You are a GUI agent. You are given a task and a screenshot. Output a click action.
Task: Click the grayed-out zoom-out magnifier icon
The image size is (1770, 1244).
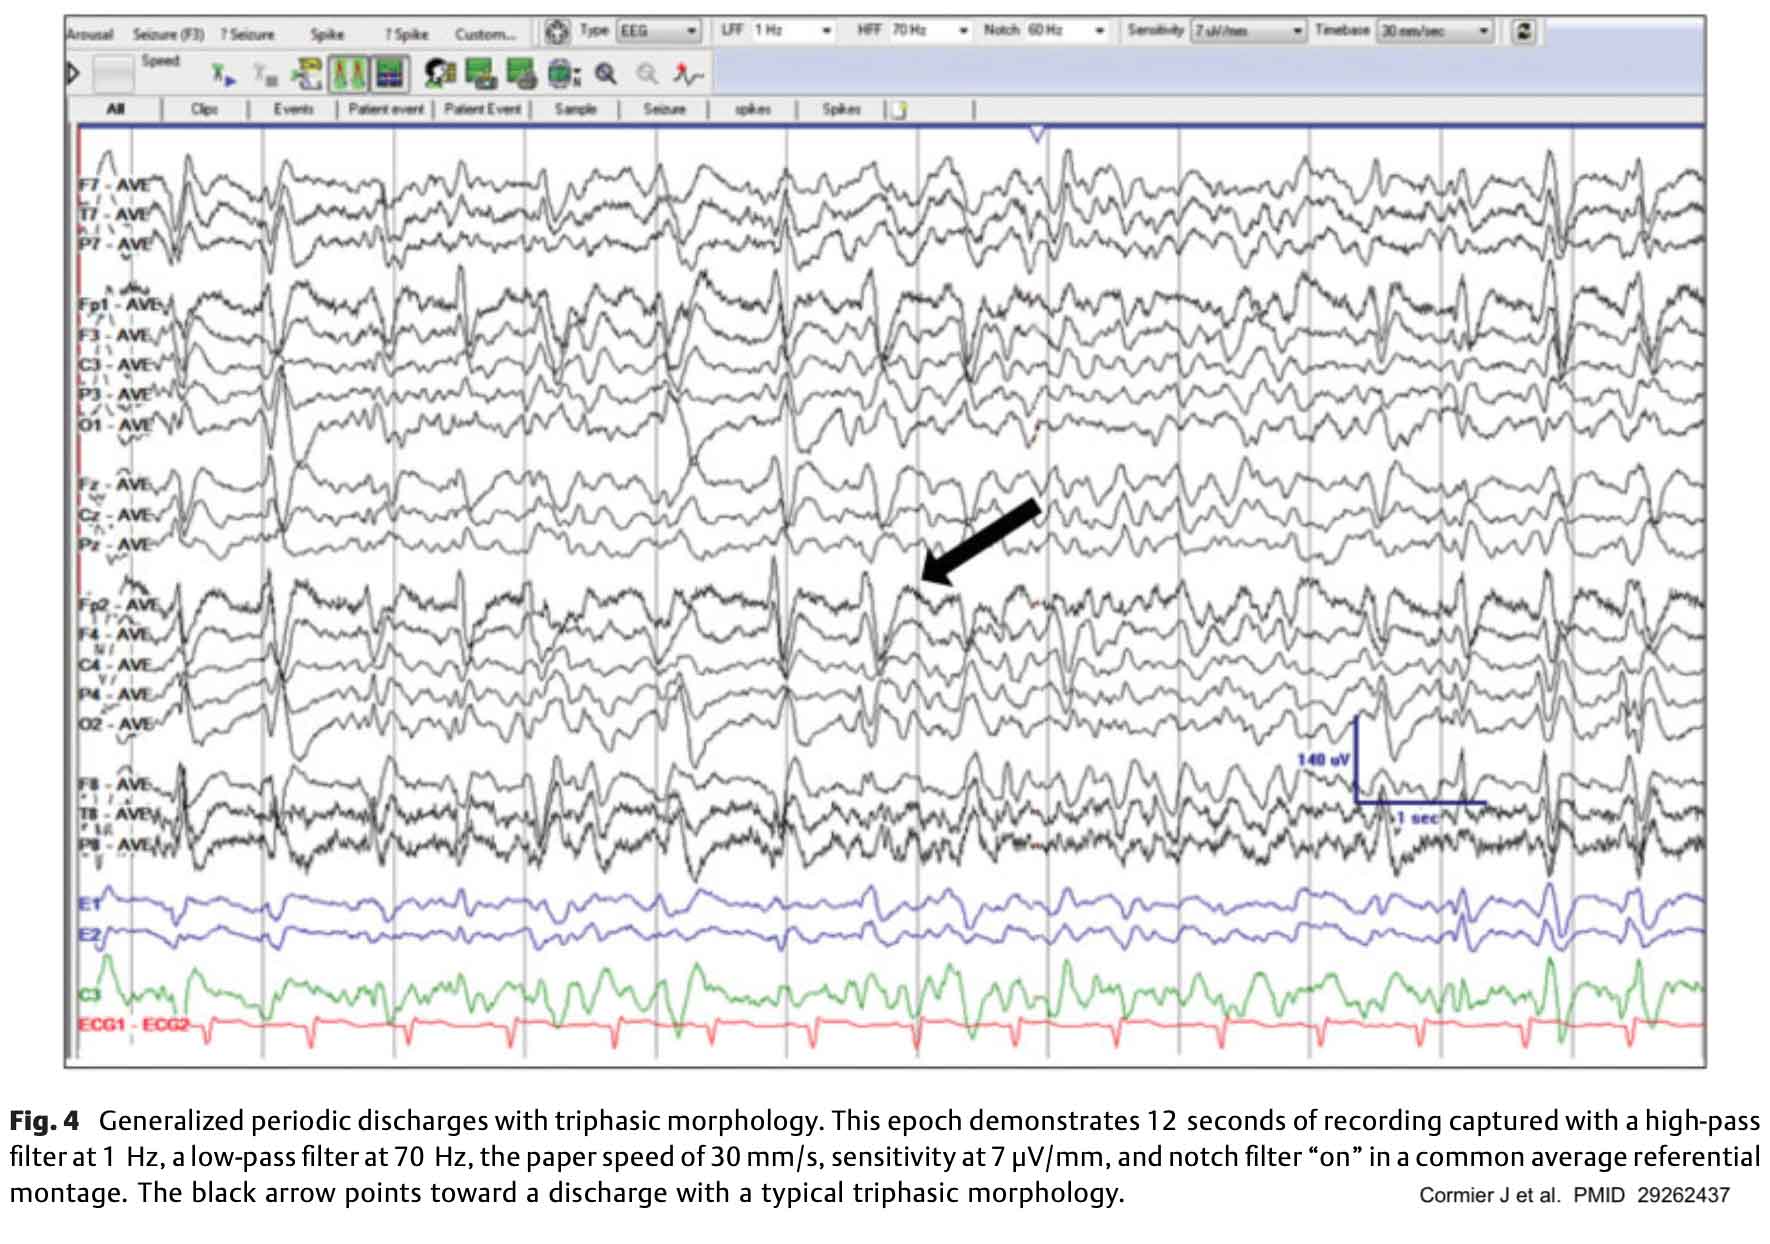click(648, 73)
